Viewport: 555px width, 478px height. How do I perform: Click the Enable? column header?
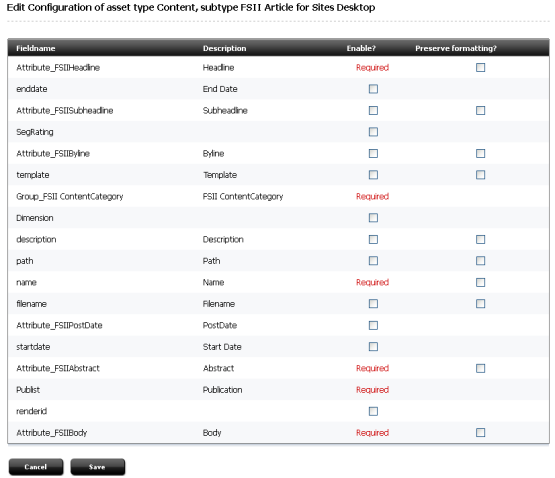361,48
